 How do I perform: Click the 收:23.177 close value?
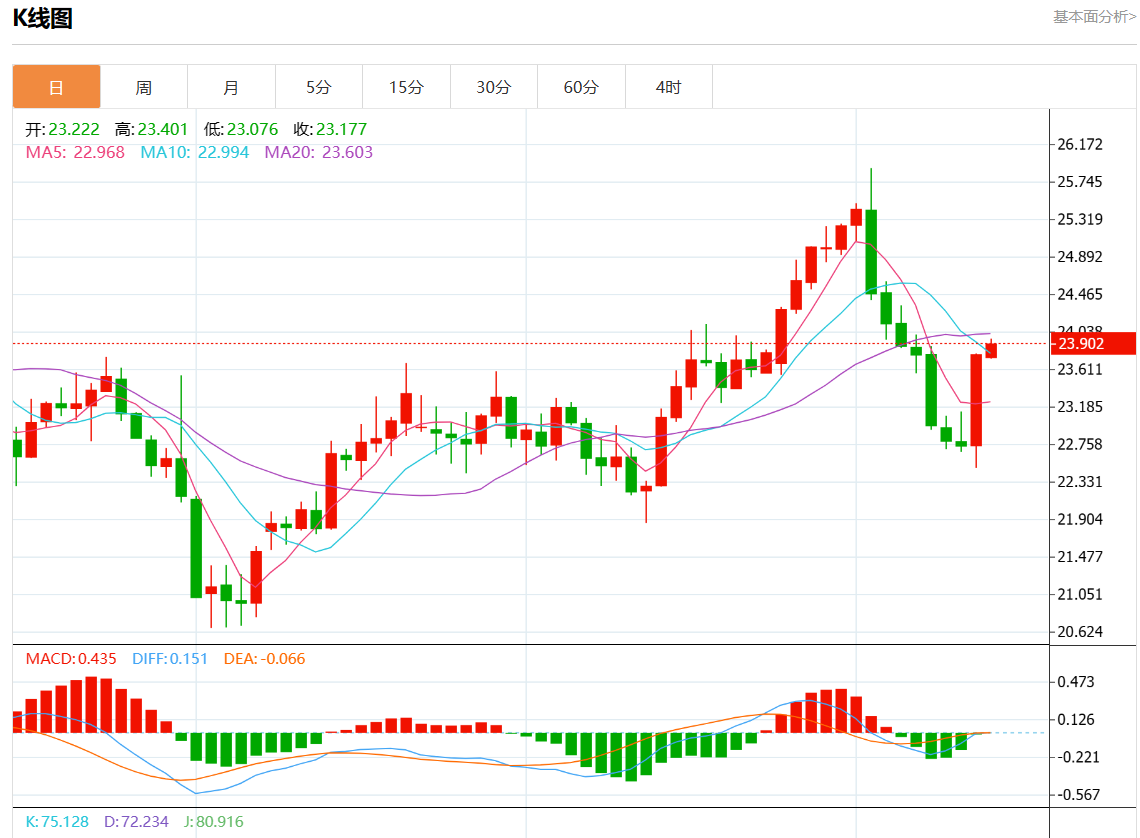pyautogui.click(x=330, y=129)
